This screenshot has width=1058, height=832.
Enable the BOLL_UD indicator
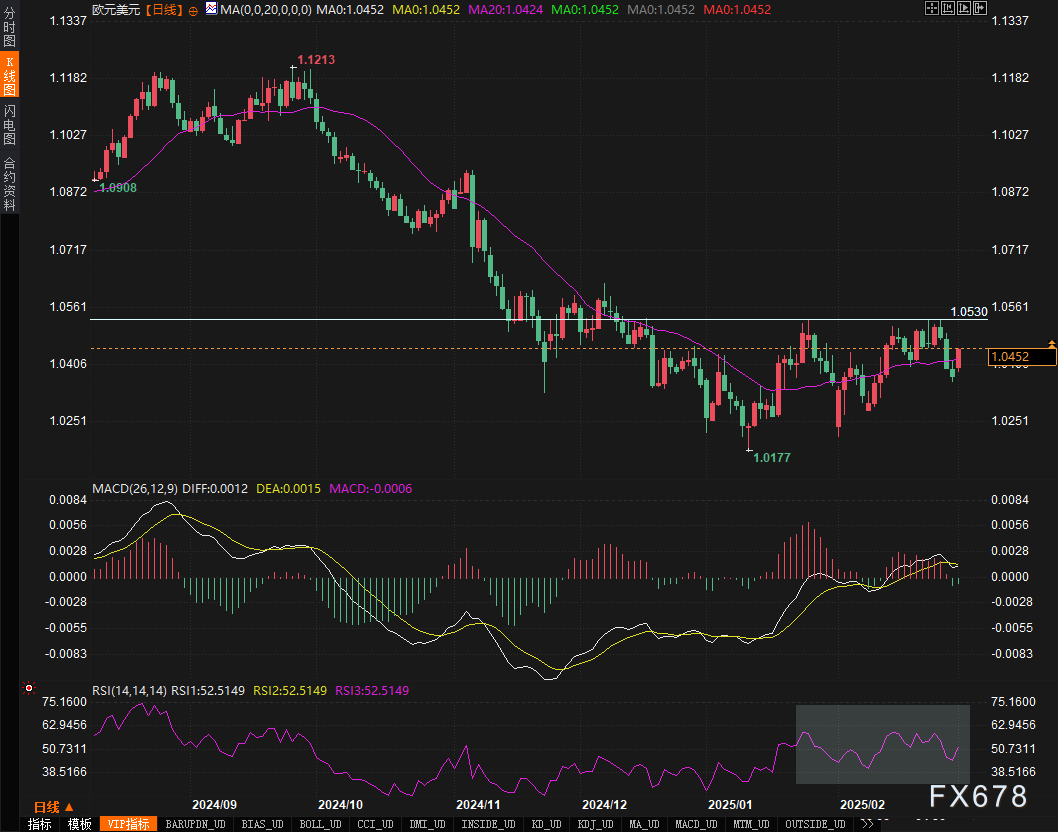pos(318,824)
